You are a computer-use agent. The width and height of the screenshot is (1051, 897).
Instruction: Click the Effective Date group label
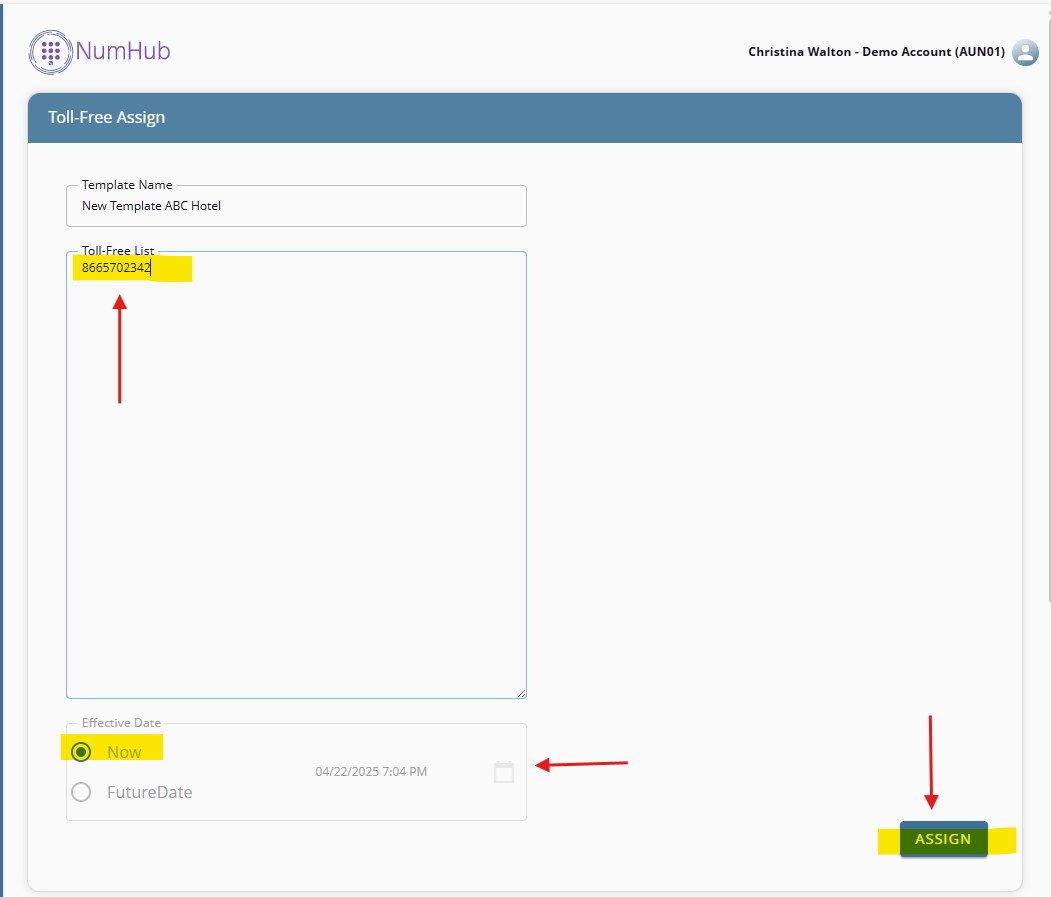[121, 723]
